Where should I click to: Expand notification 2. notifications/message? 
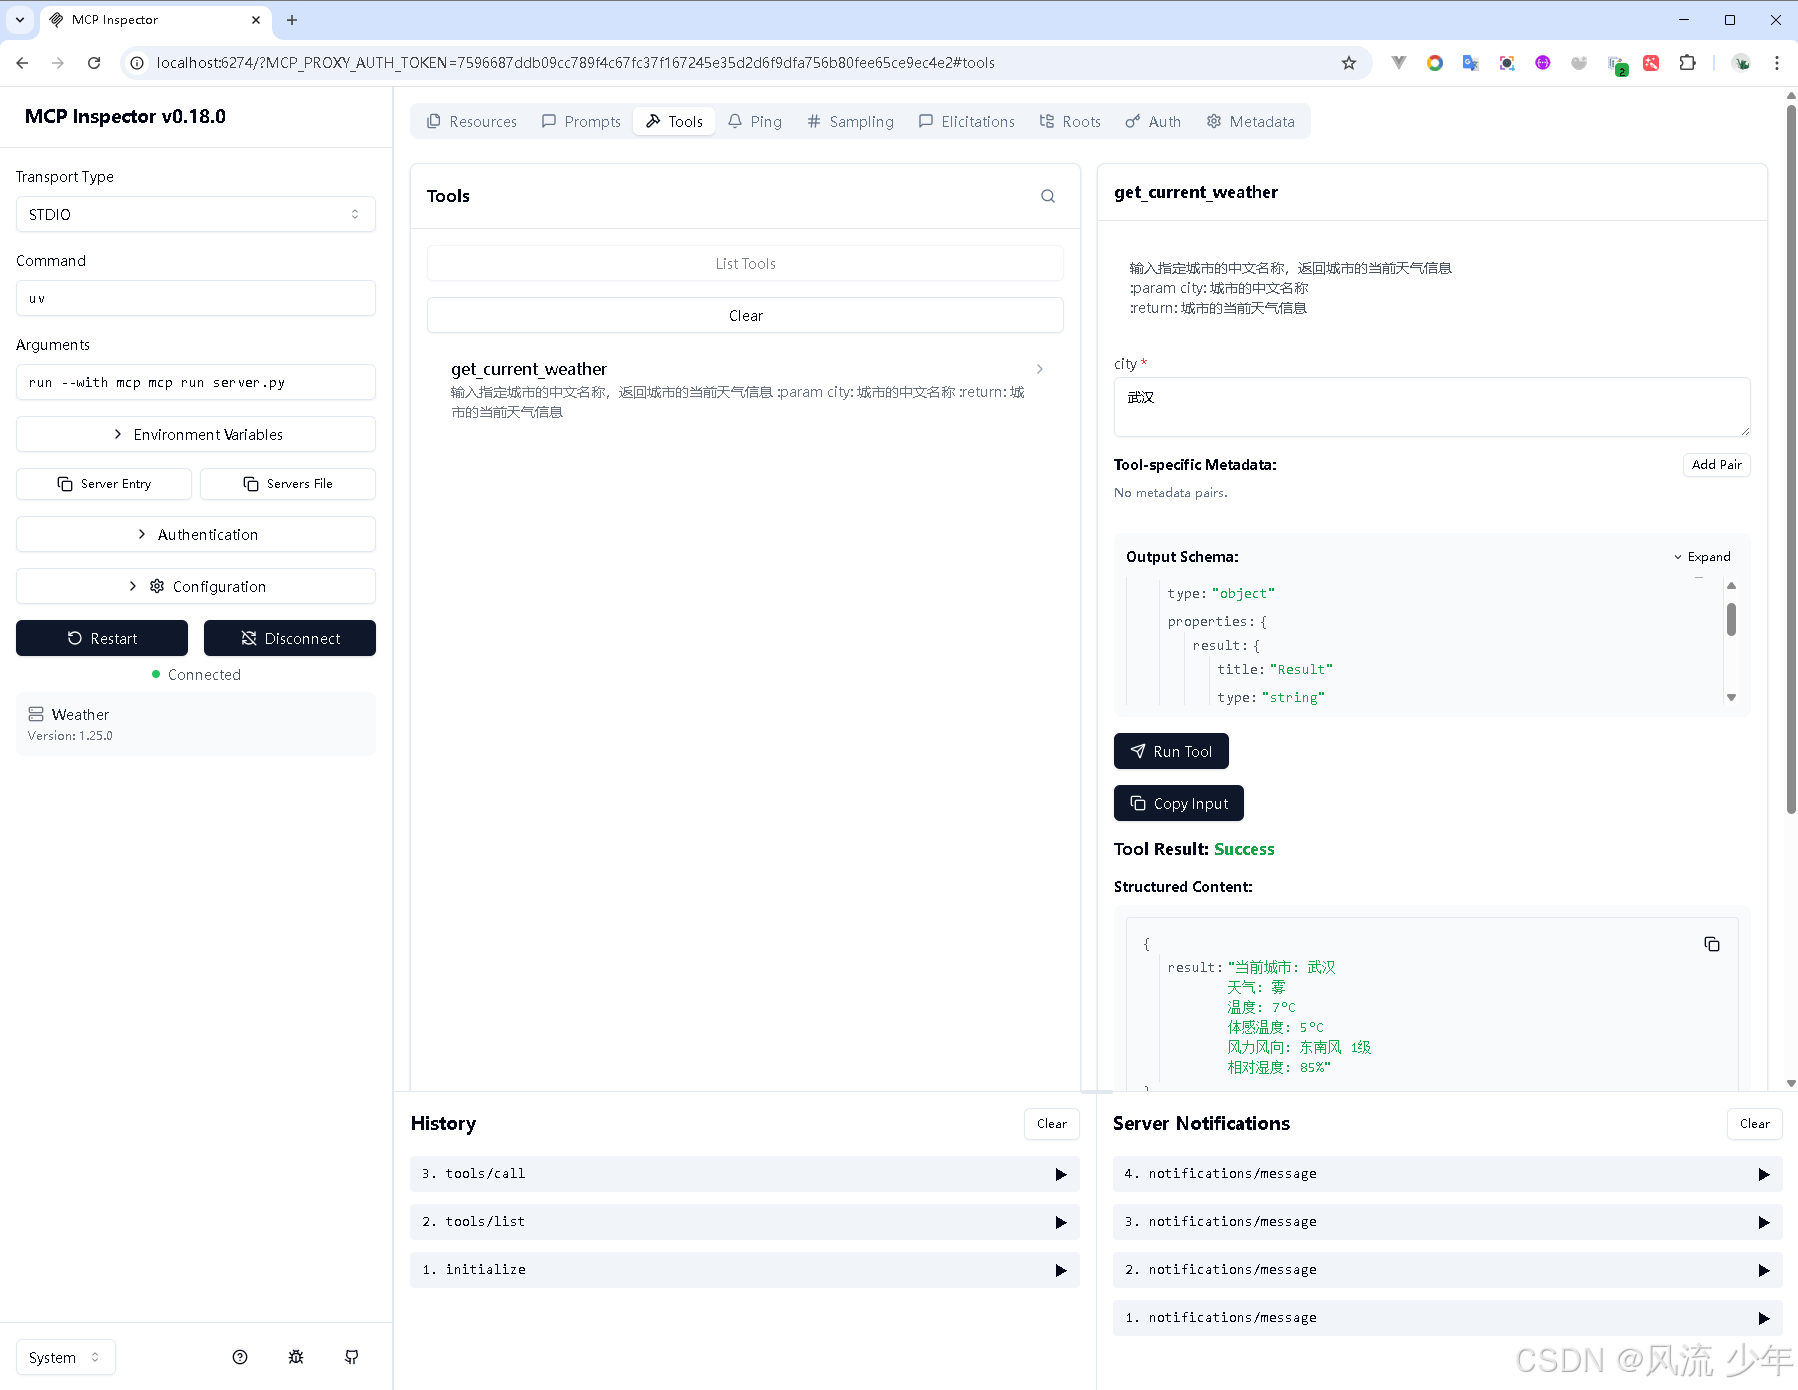point(1448,1271)
